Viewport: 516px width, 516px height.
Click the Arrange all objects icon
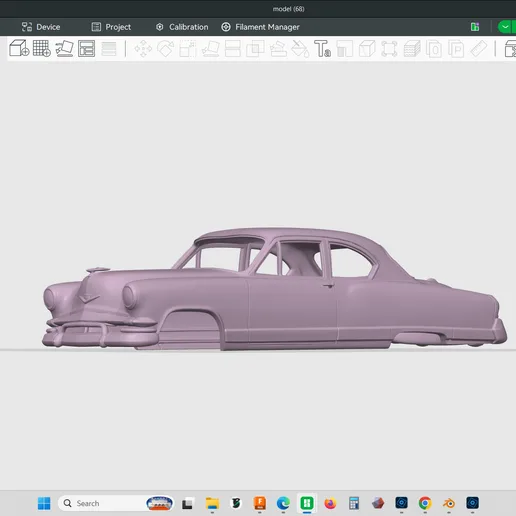pos(87,49)
